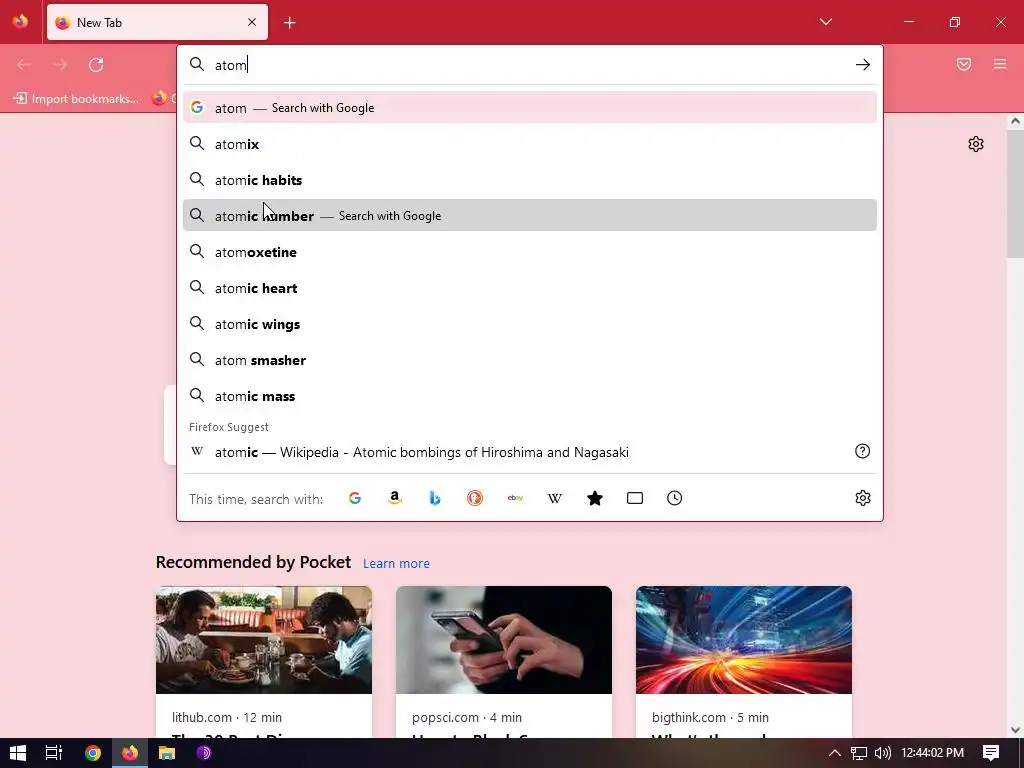Screen dimensions: 1024x768
Task: Click in the address bar text field
Action: pos(529,65)
